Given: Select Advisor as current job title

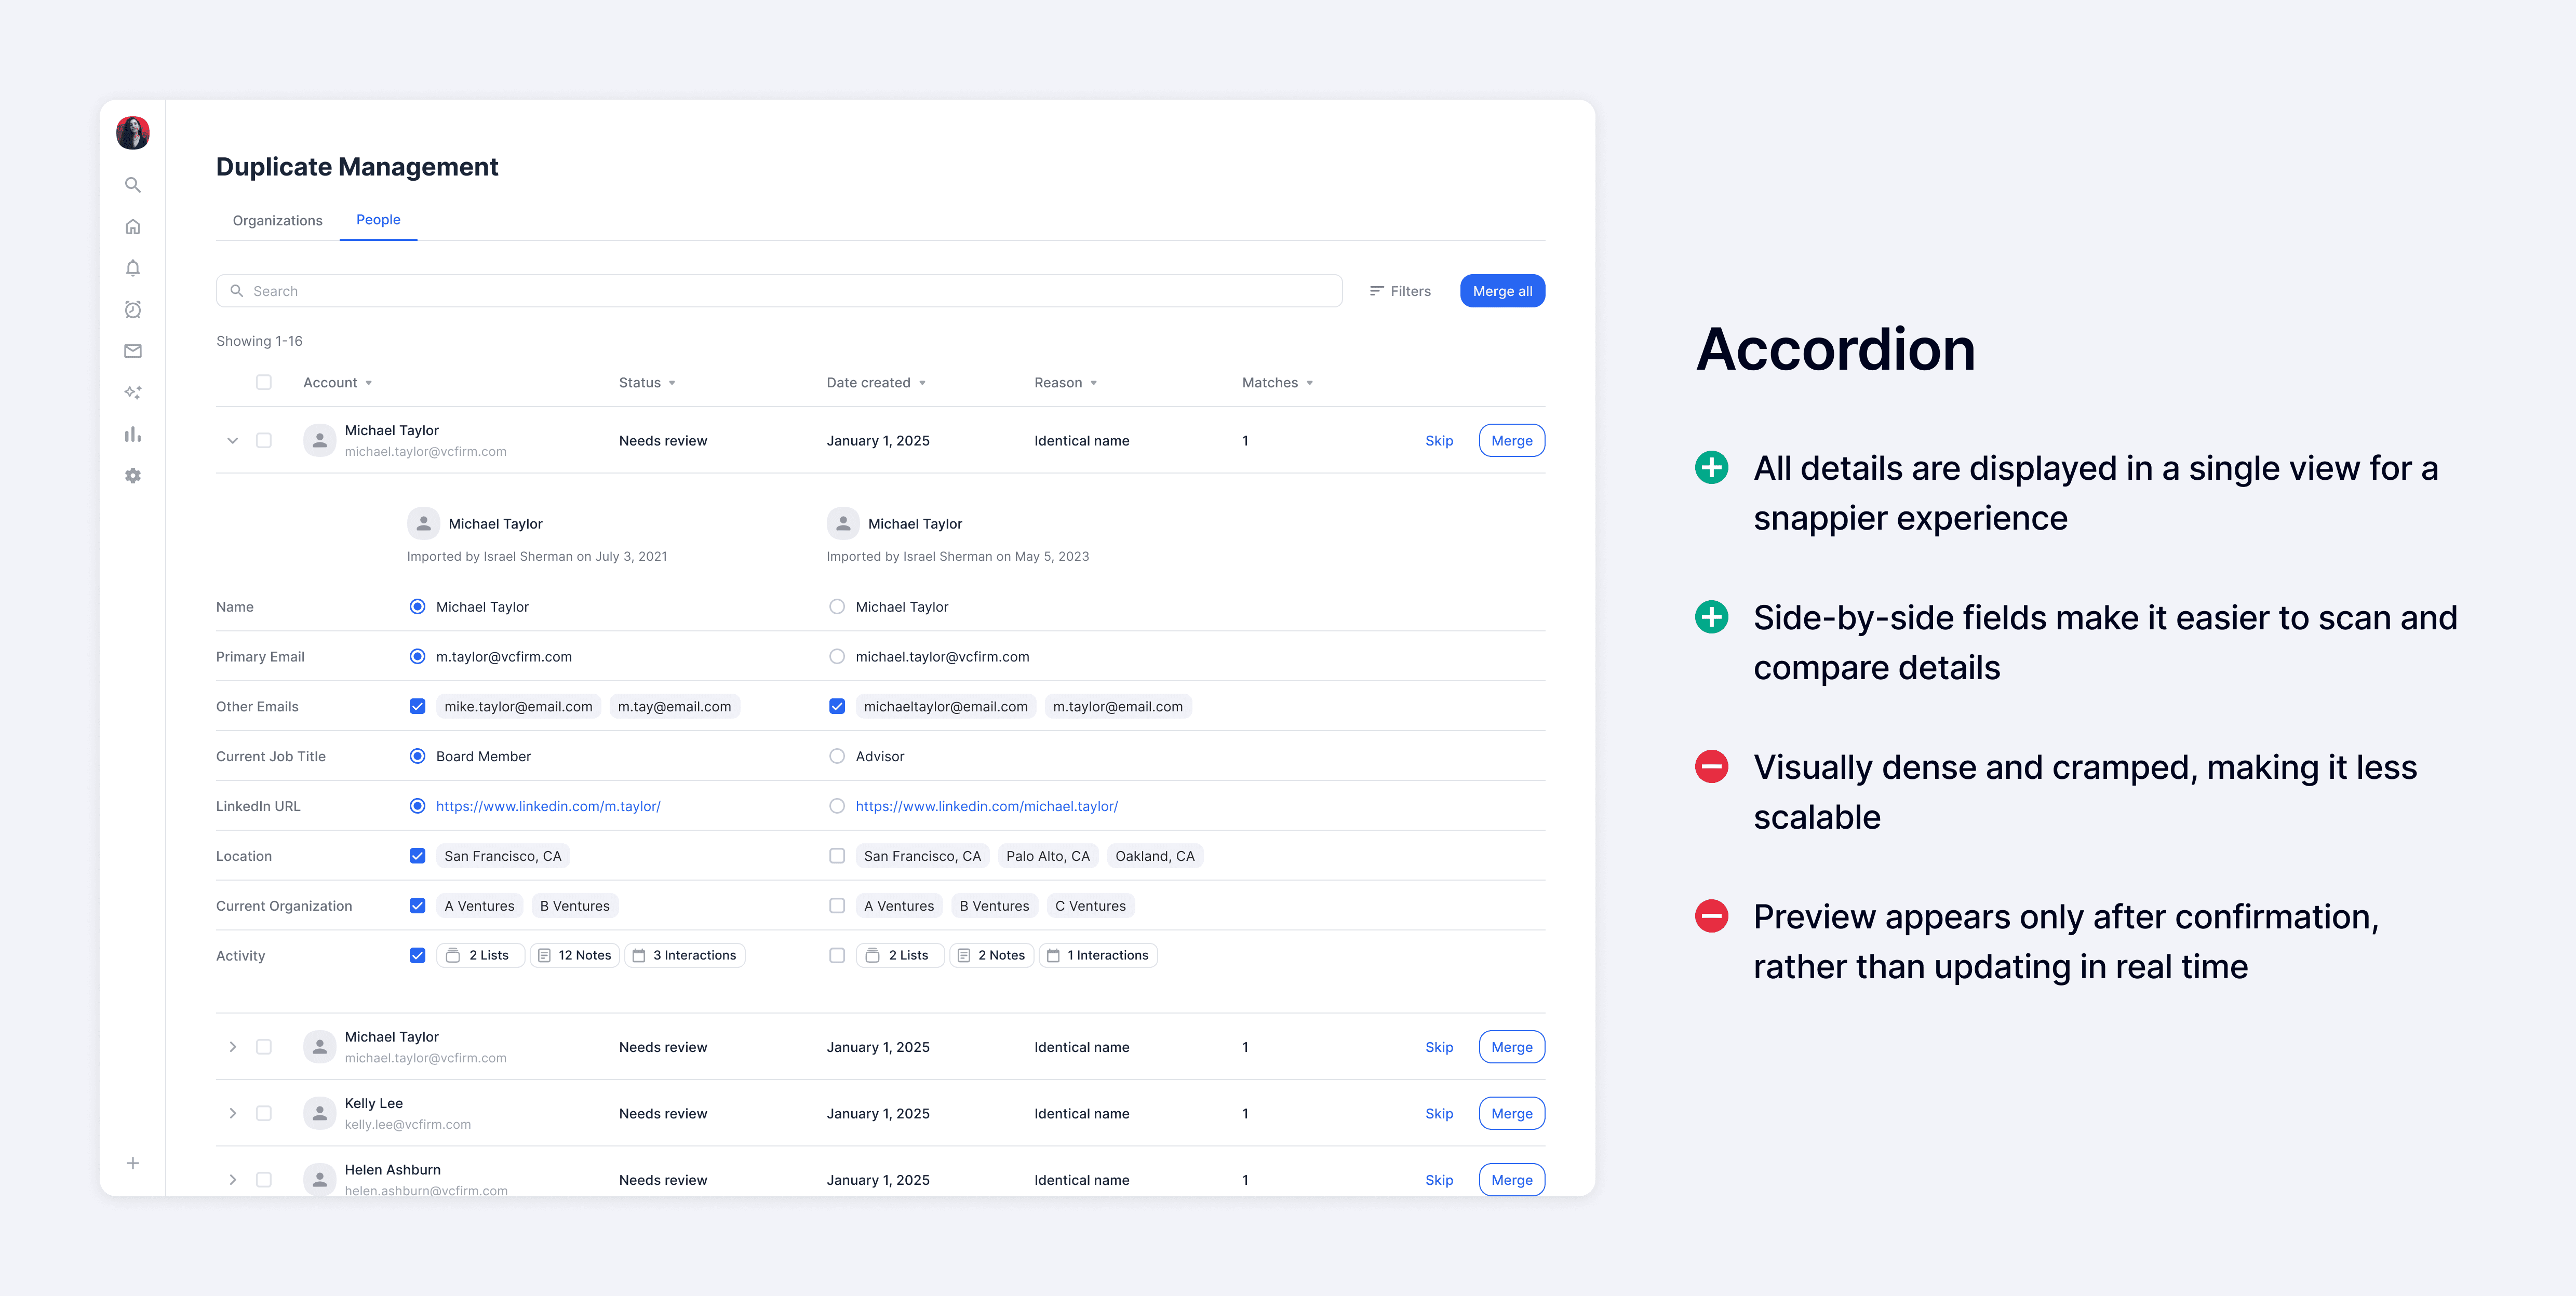Looking at the screenshot, I should [x=837, y=756].
